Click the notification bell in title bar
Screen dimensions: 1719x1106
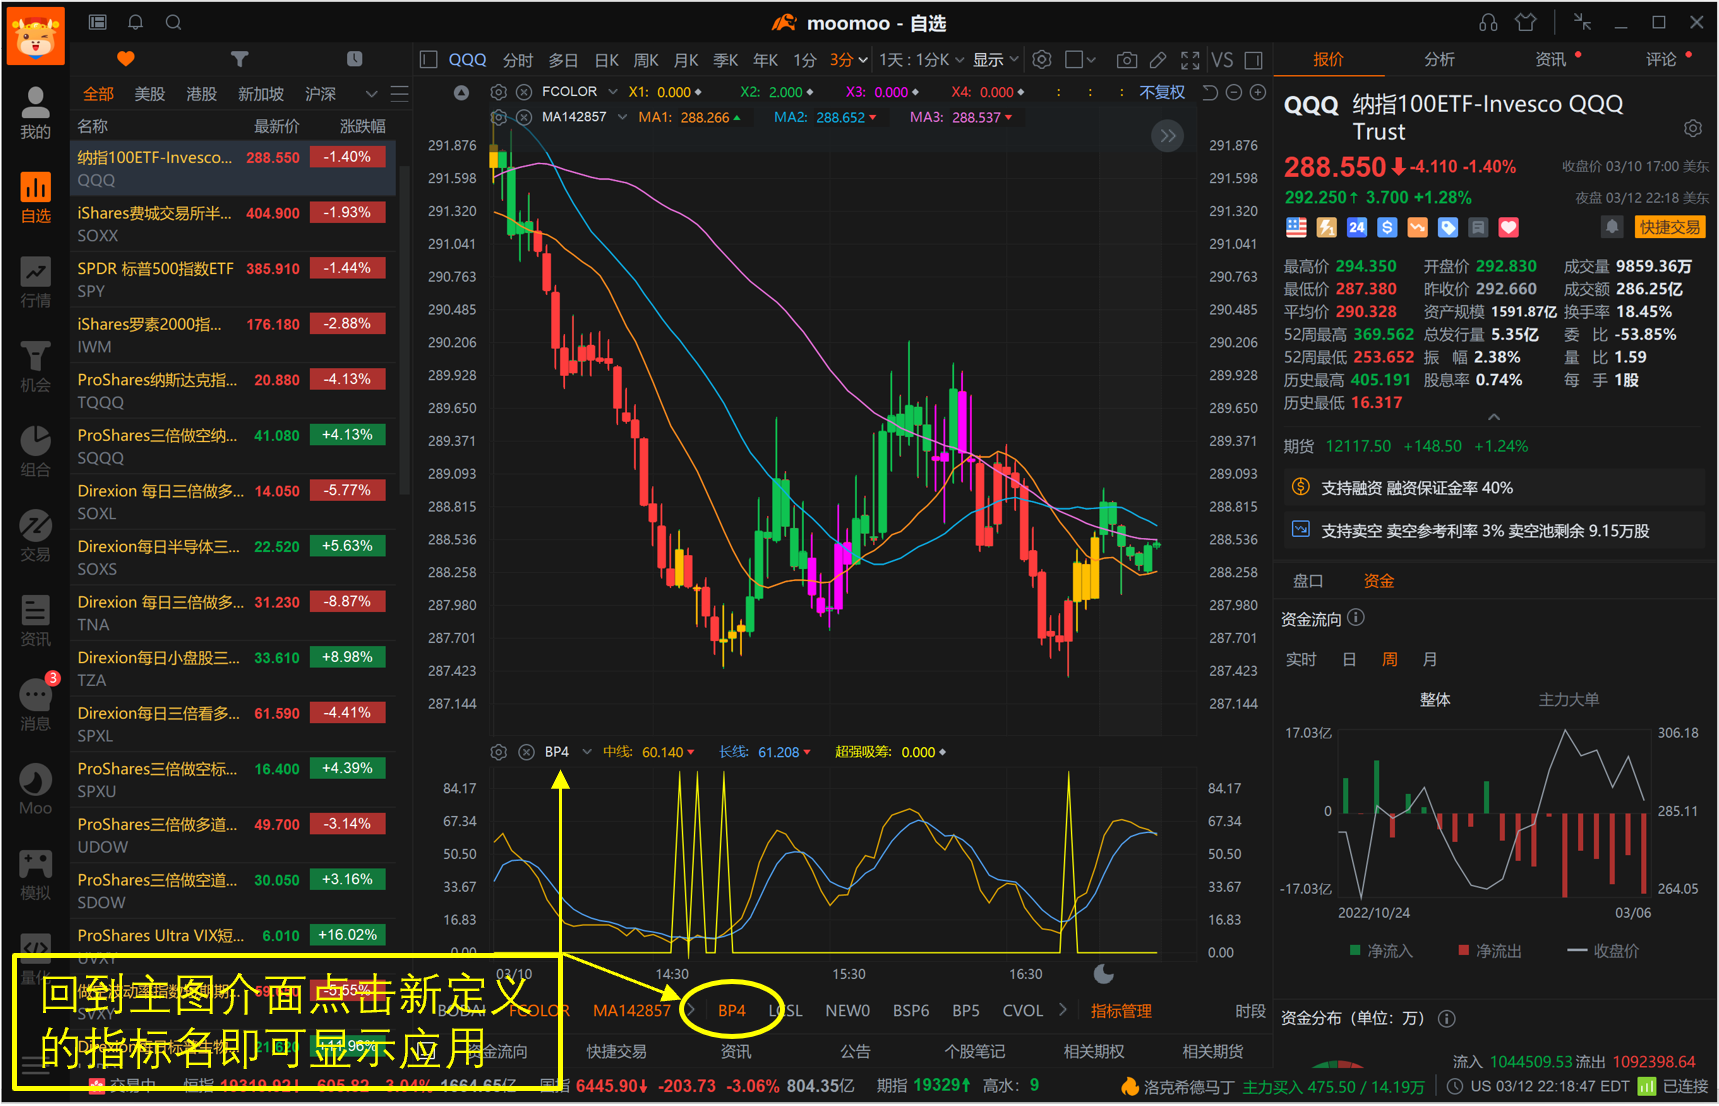pyautogui.click(x=135, y=22)
